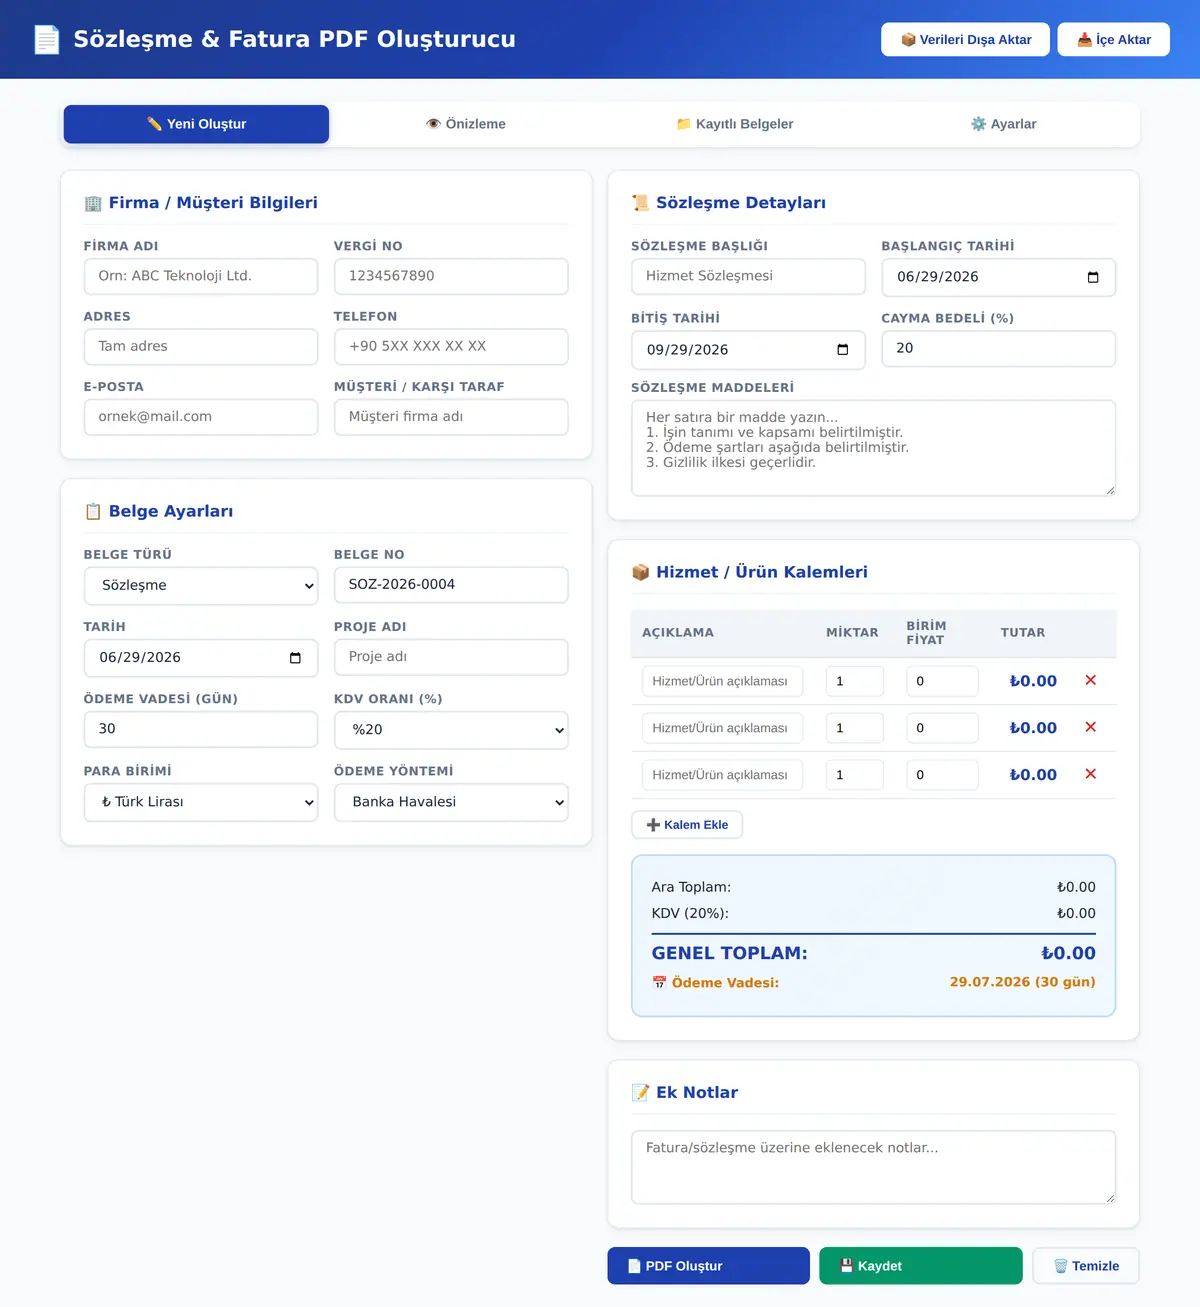The image size is (1200, 1307).
Task: Expand the Belge Türü dropdown
Action: click(201, 586)
